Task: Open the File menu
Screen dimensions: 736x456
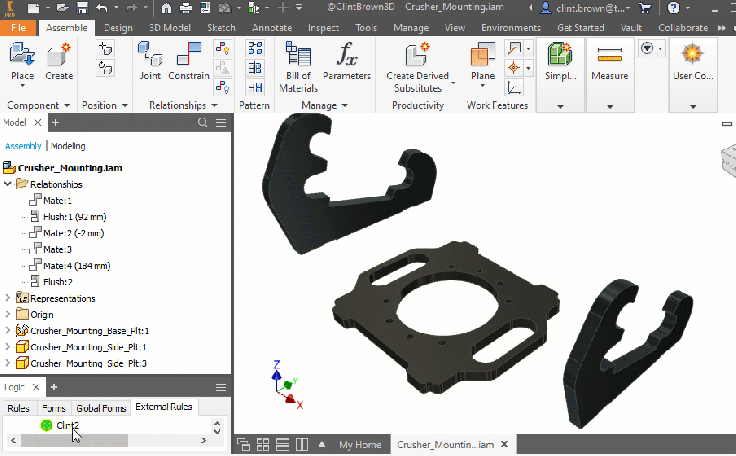Action: point(18,28)
